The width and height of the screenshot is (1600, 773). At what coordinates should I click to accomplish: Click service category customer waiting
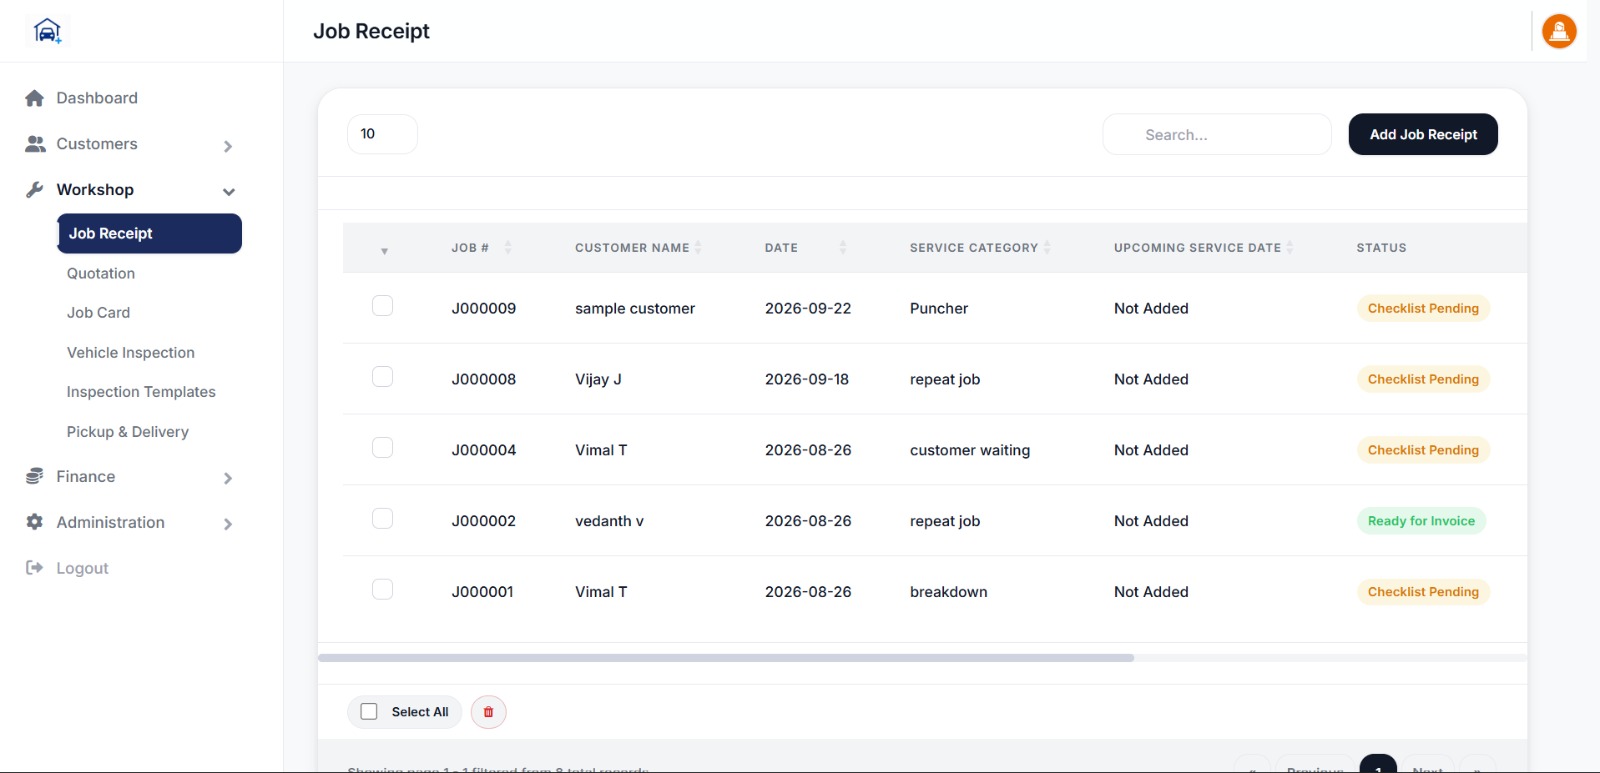970,450
